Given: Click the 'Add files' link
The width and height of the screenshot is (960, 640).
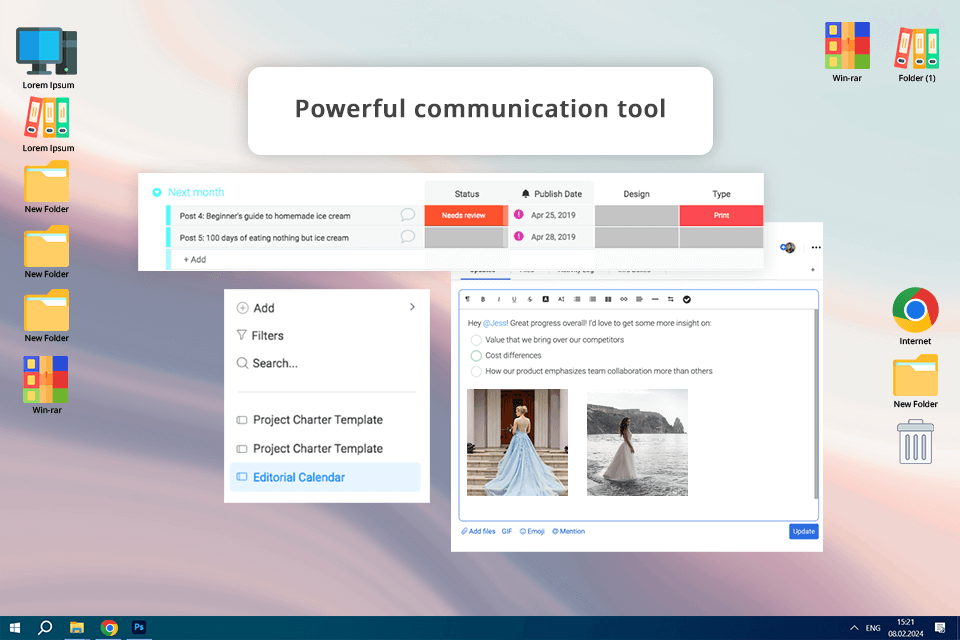Looking at the screenshot, I should coord(478,531).
